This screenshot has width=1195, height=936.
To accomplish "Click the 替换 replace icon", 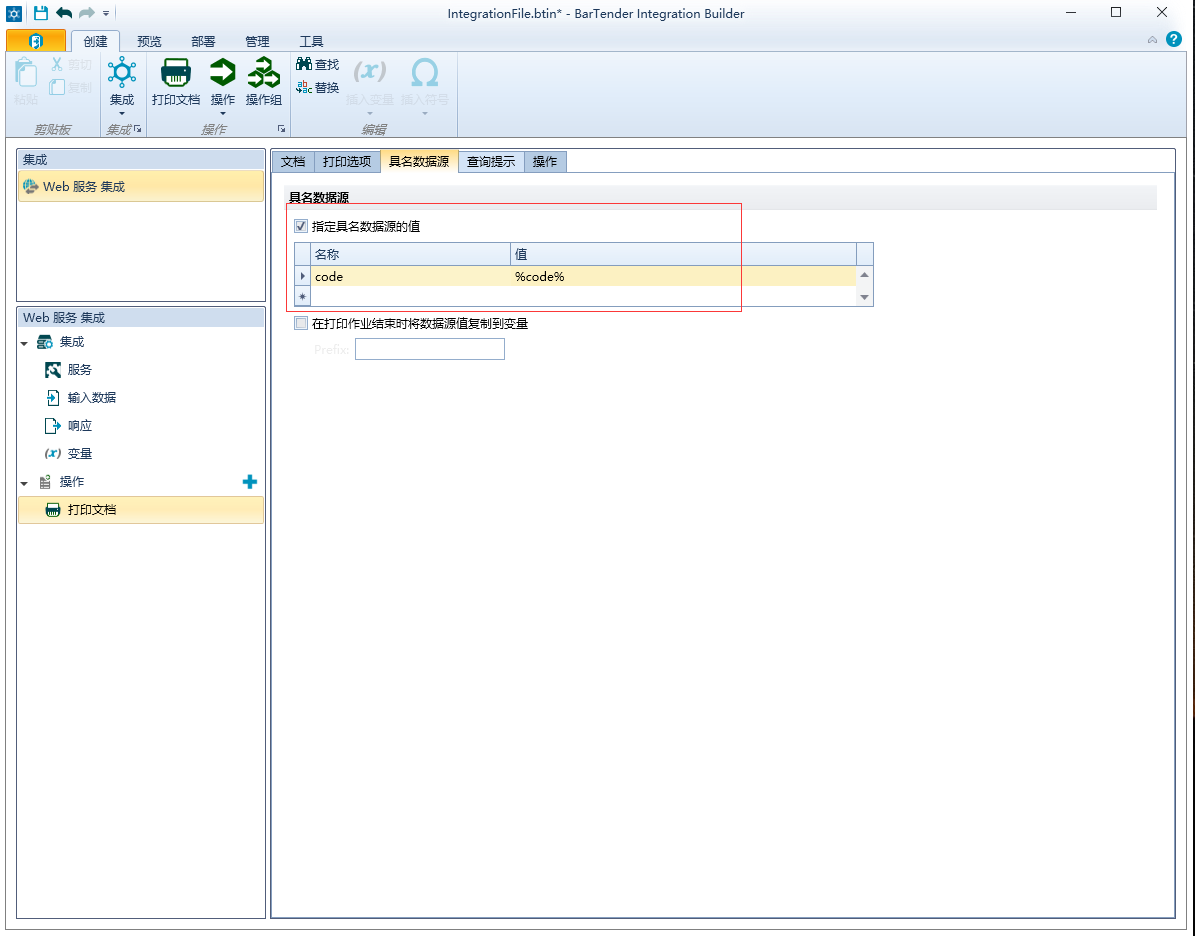I will (x=304, y=88).
